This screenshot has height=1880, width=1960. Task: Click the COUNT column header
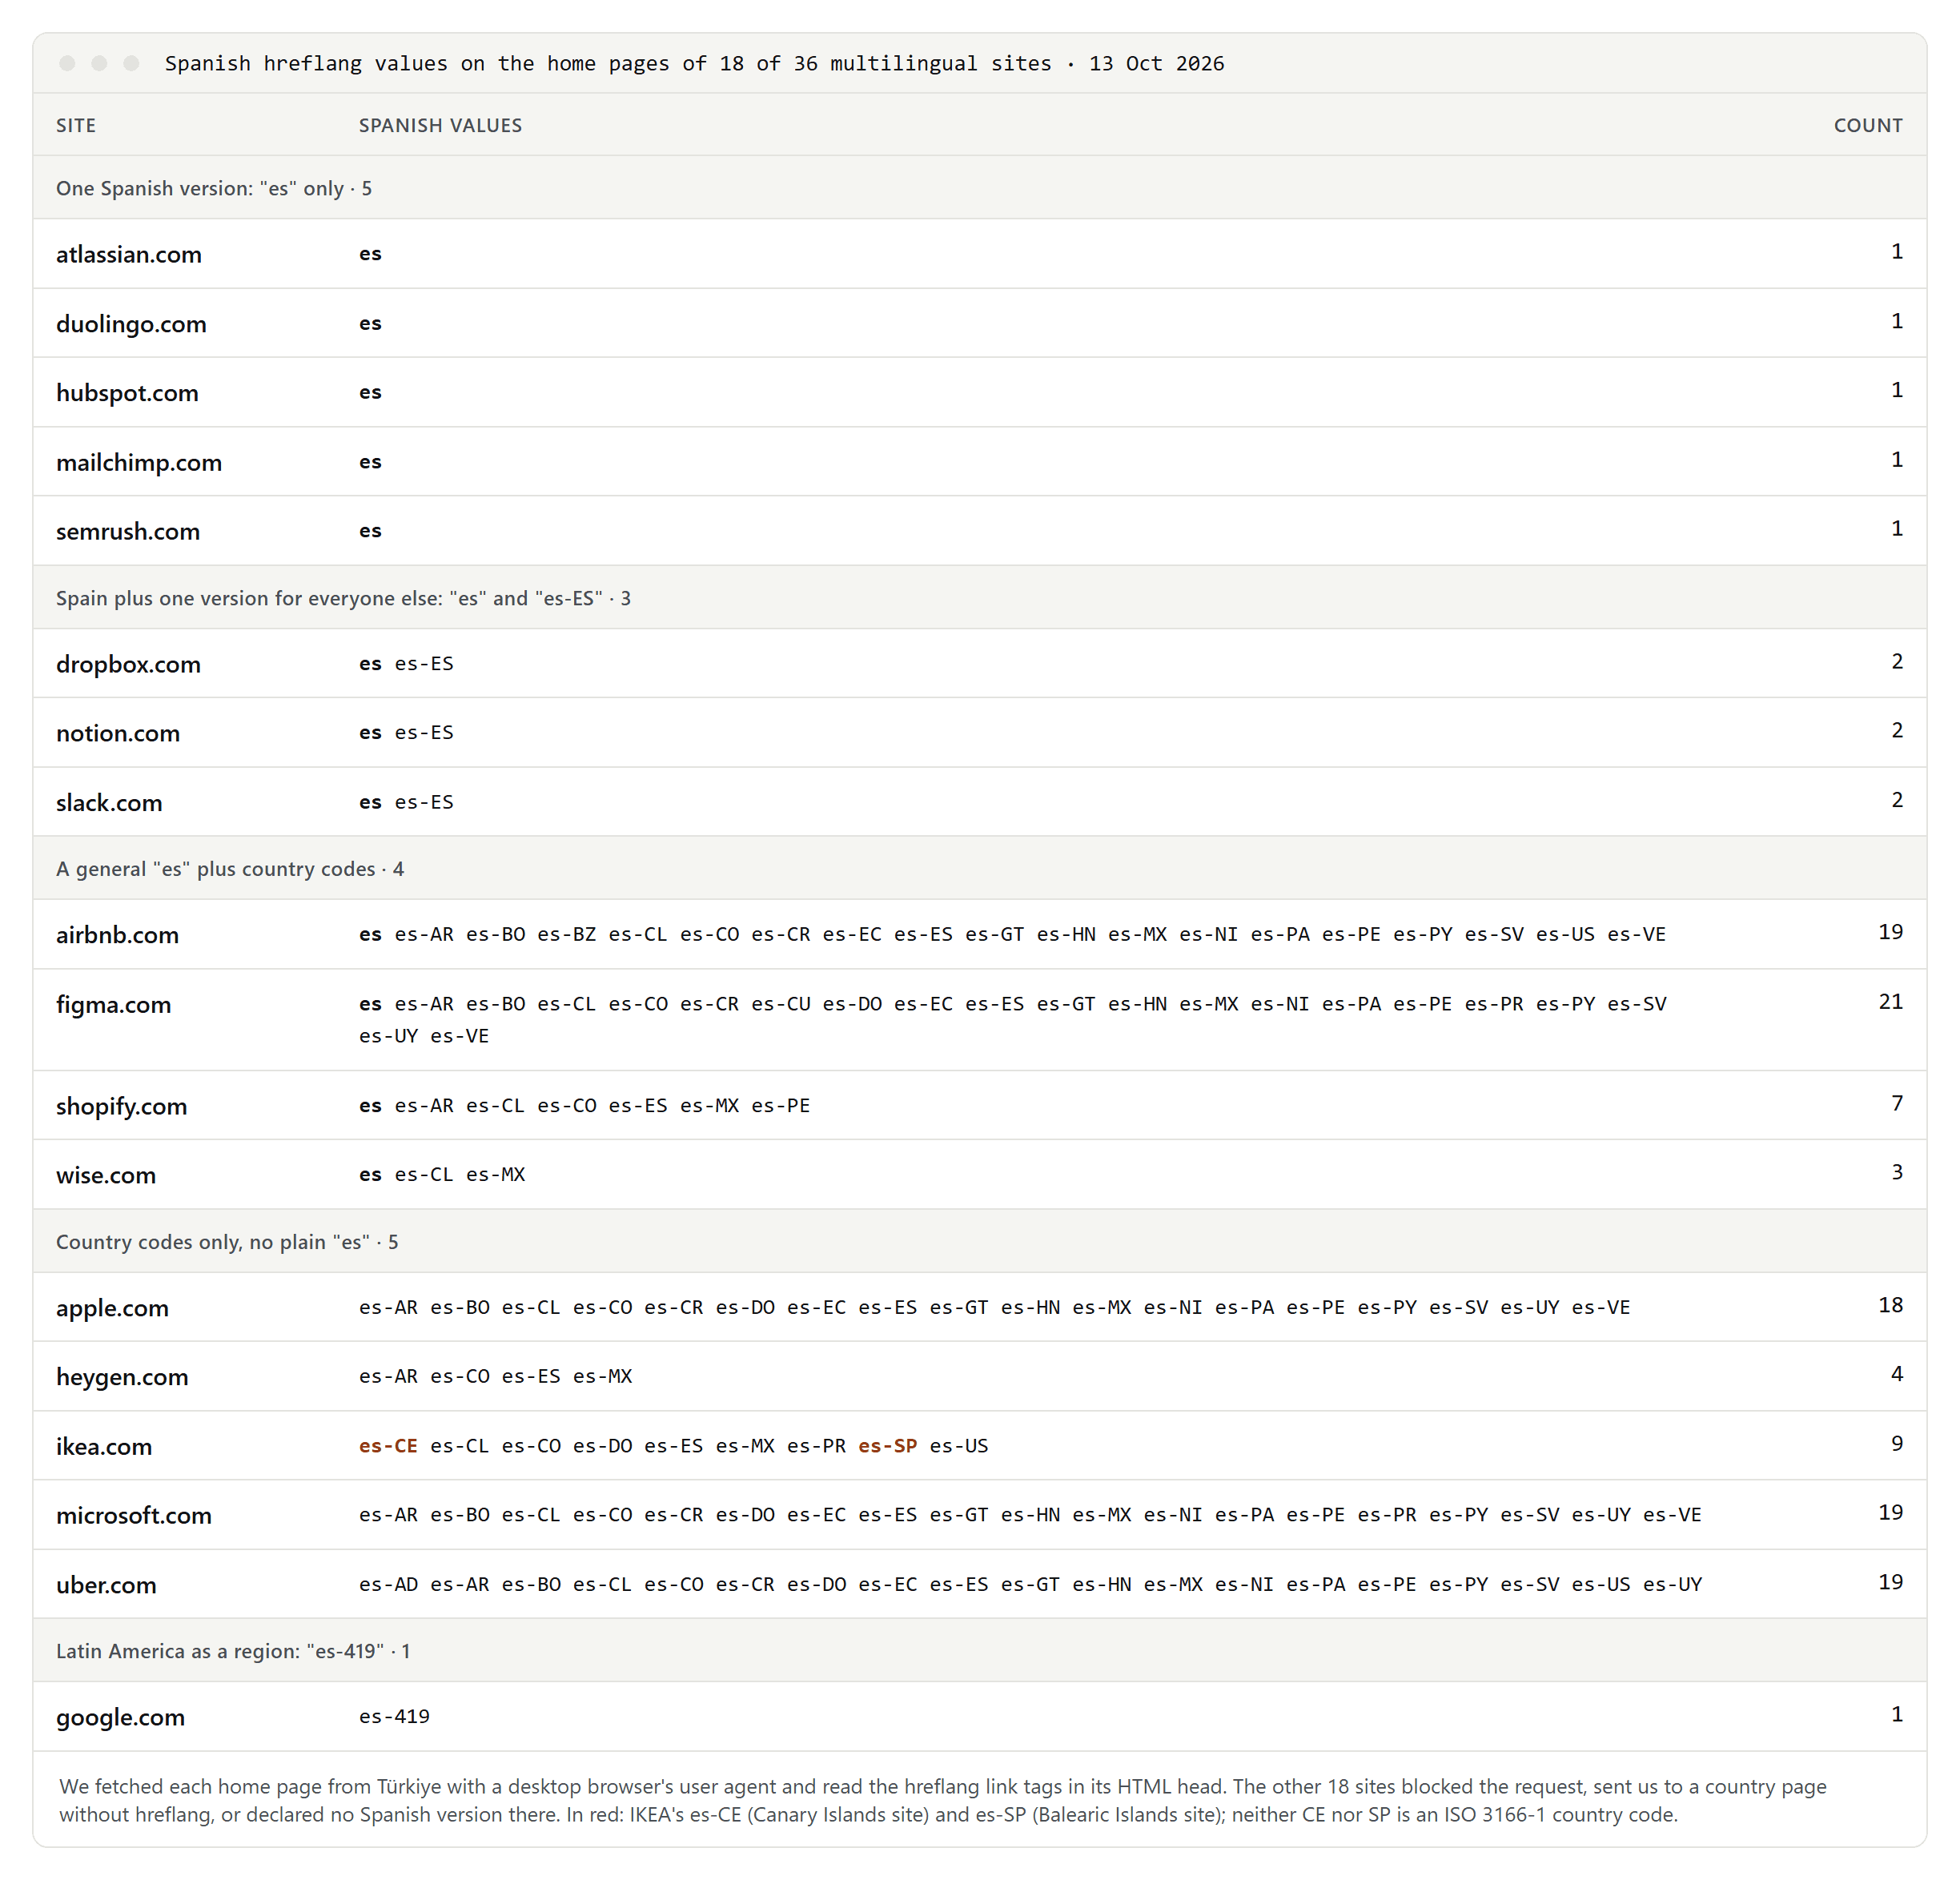coord(1868,125)
